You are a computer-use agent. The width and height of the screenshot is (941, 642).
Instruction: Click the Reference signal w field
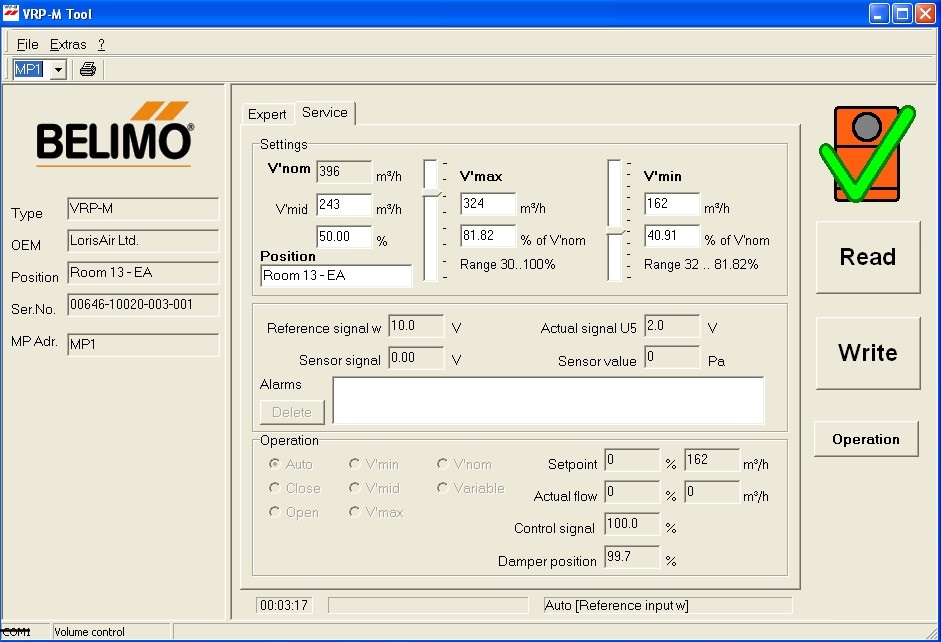point(416,326)
